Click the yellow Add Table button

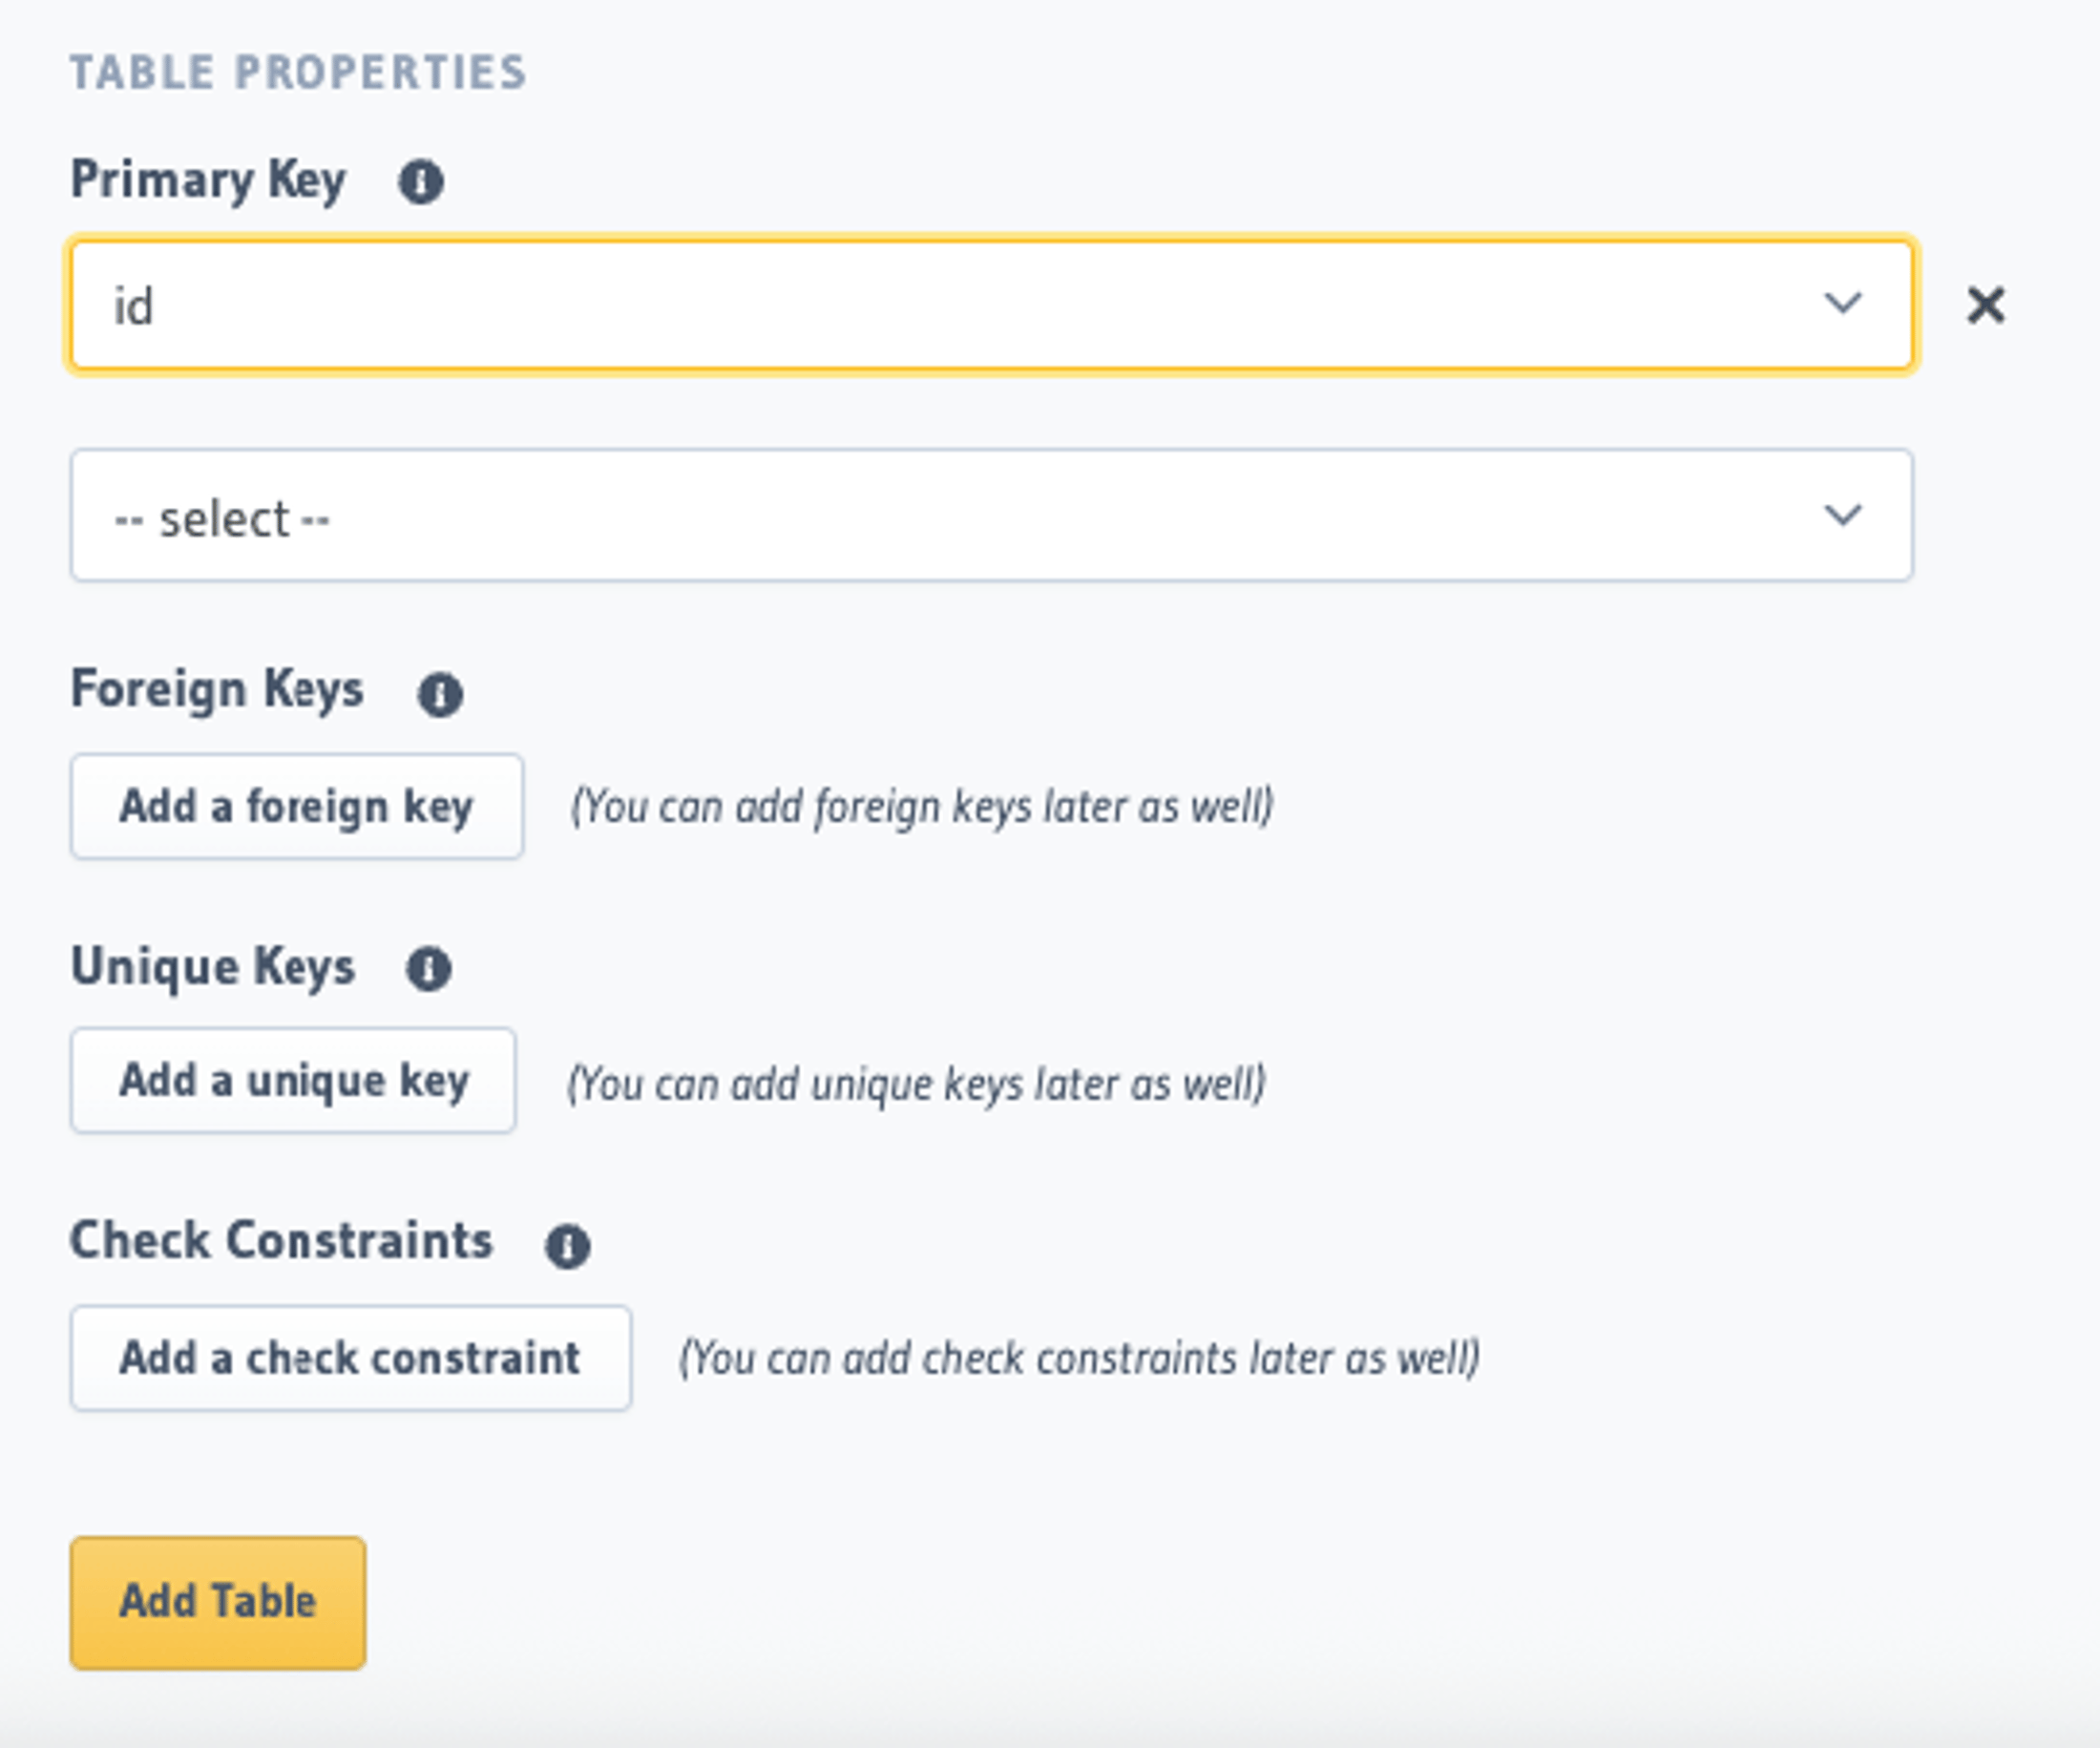[x=218, y=1602]
